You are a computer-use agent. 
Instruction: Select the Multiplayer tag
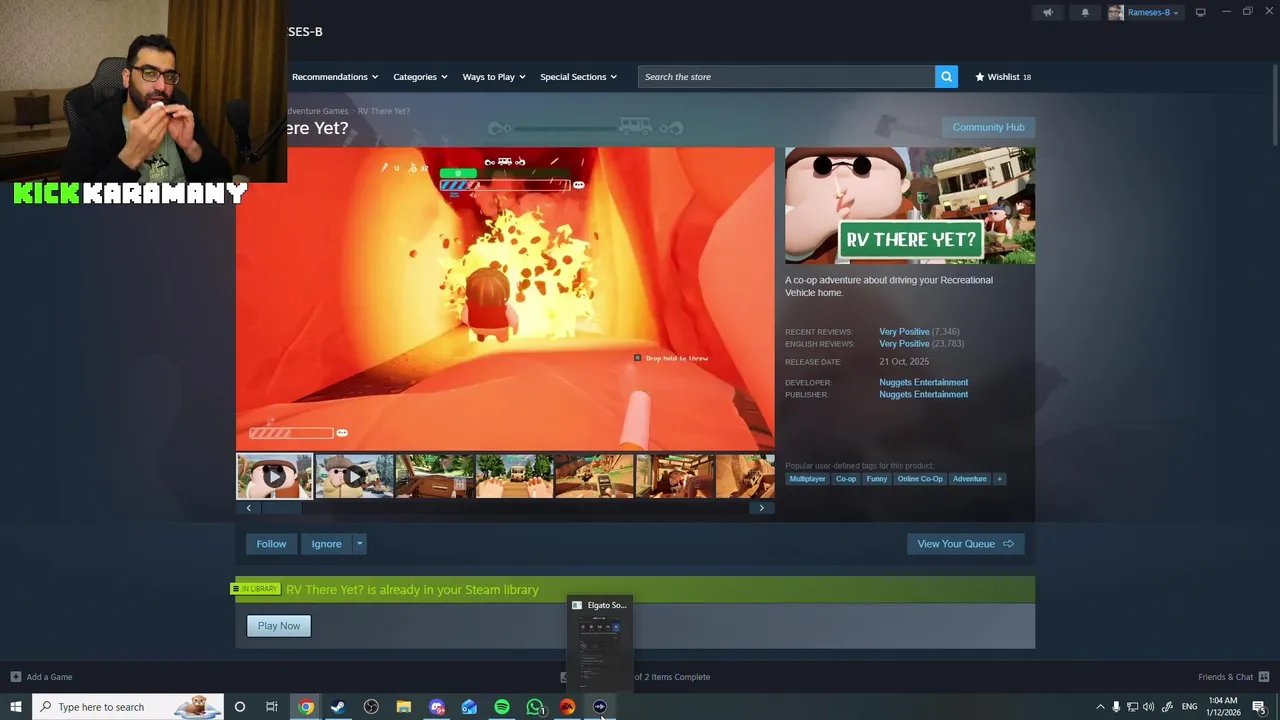[807, 479]
